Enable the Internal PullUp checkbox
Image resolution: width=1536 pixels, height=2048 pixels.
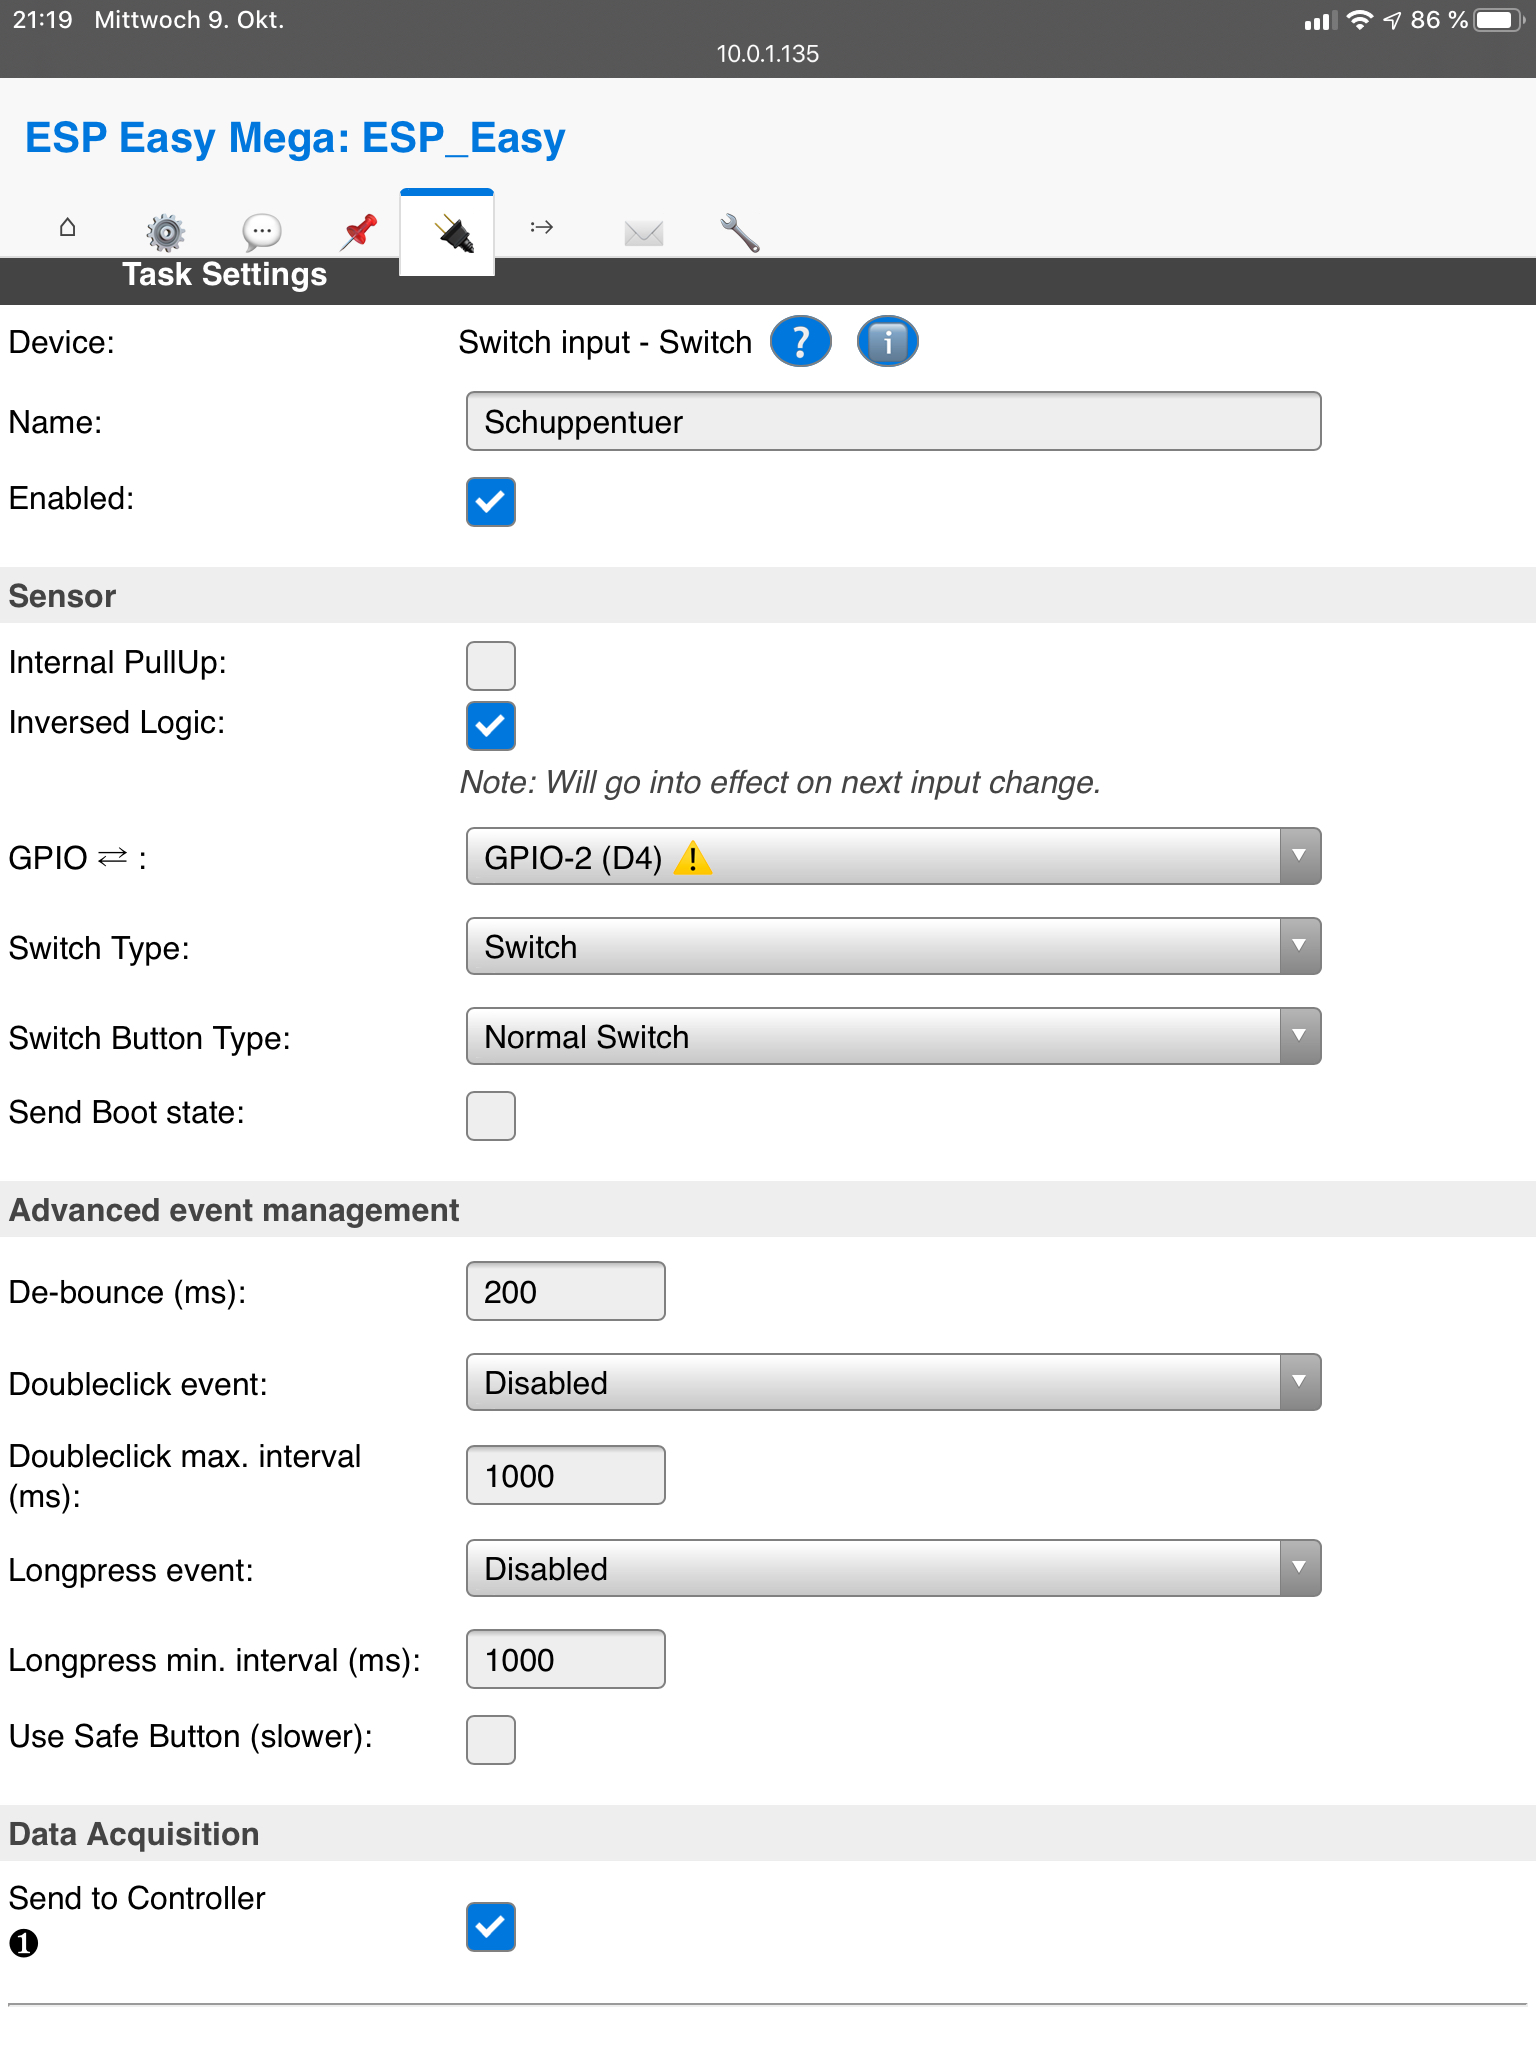pos(491,666)
